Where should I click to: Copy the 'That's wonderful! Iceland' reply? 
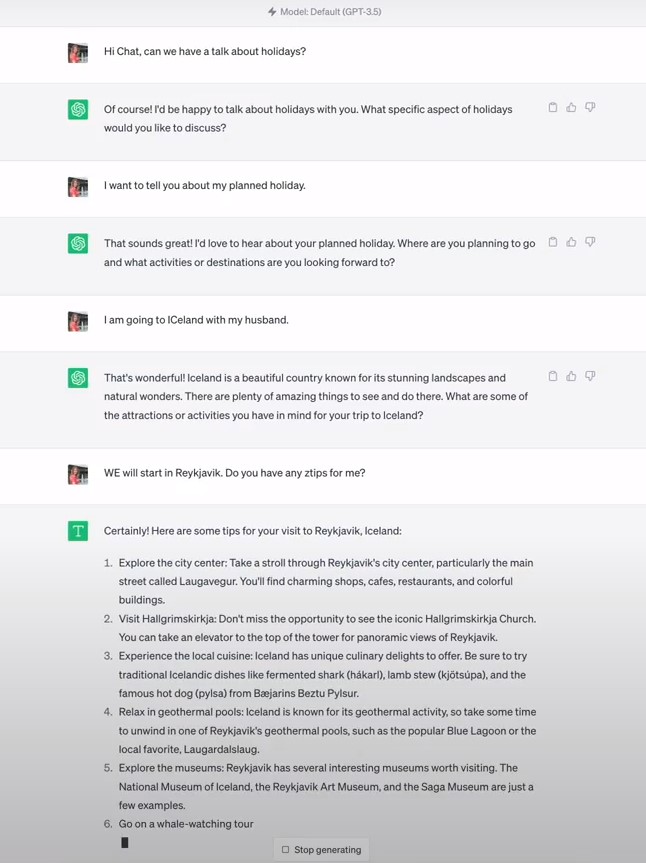coord(553,376)
